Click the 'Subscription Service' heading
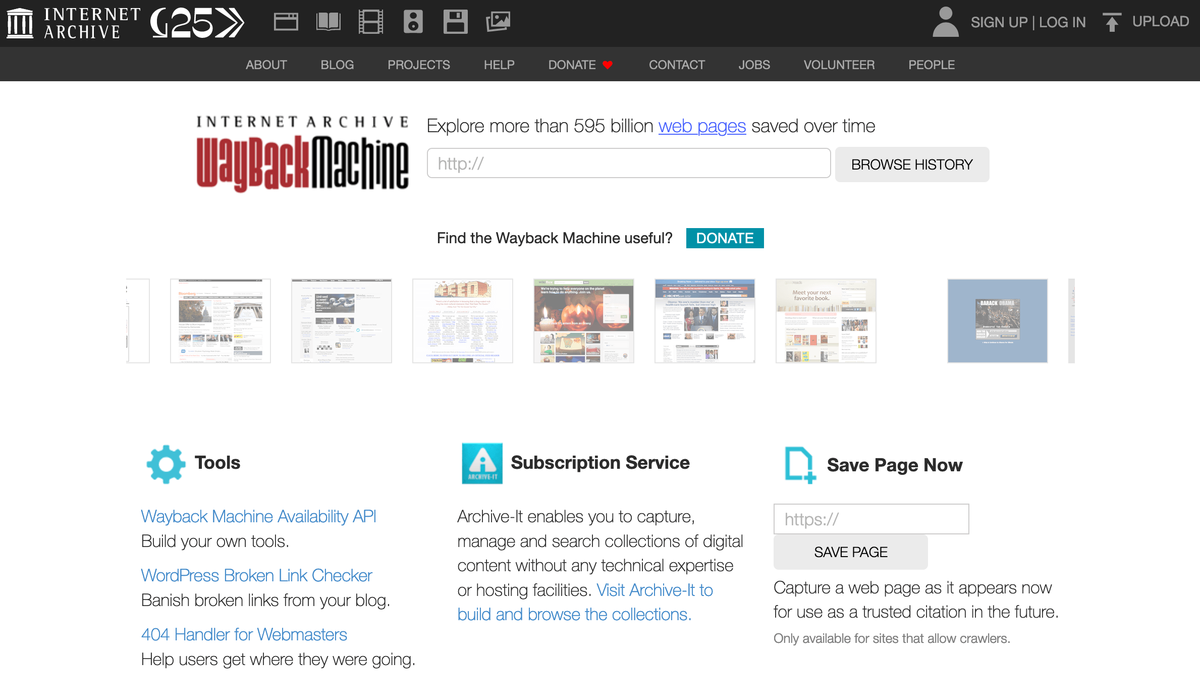The image size is (1200, 690). click(600, 463)
